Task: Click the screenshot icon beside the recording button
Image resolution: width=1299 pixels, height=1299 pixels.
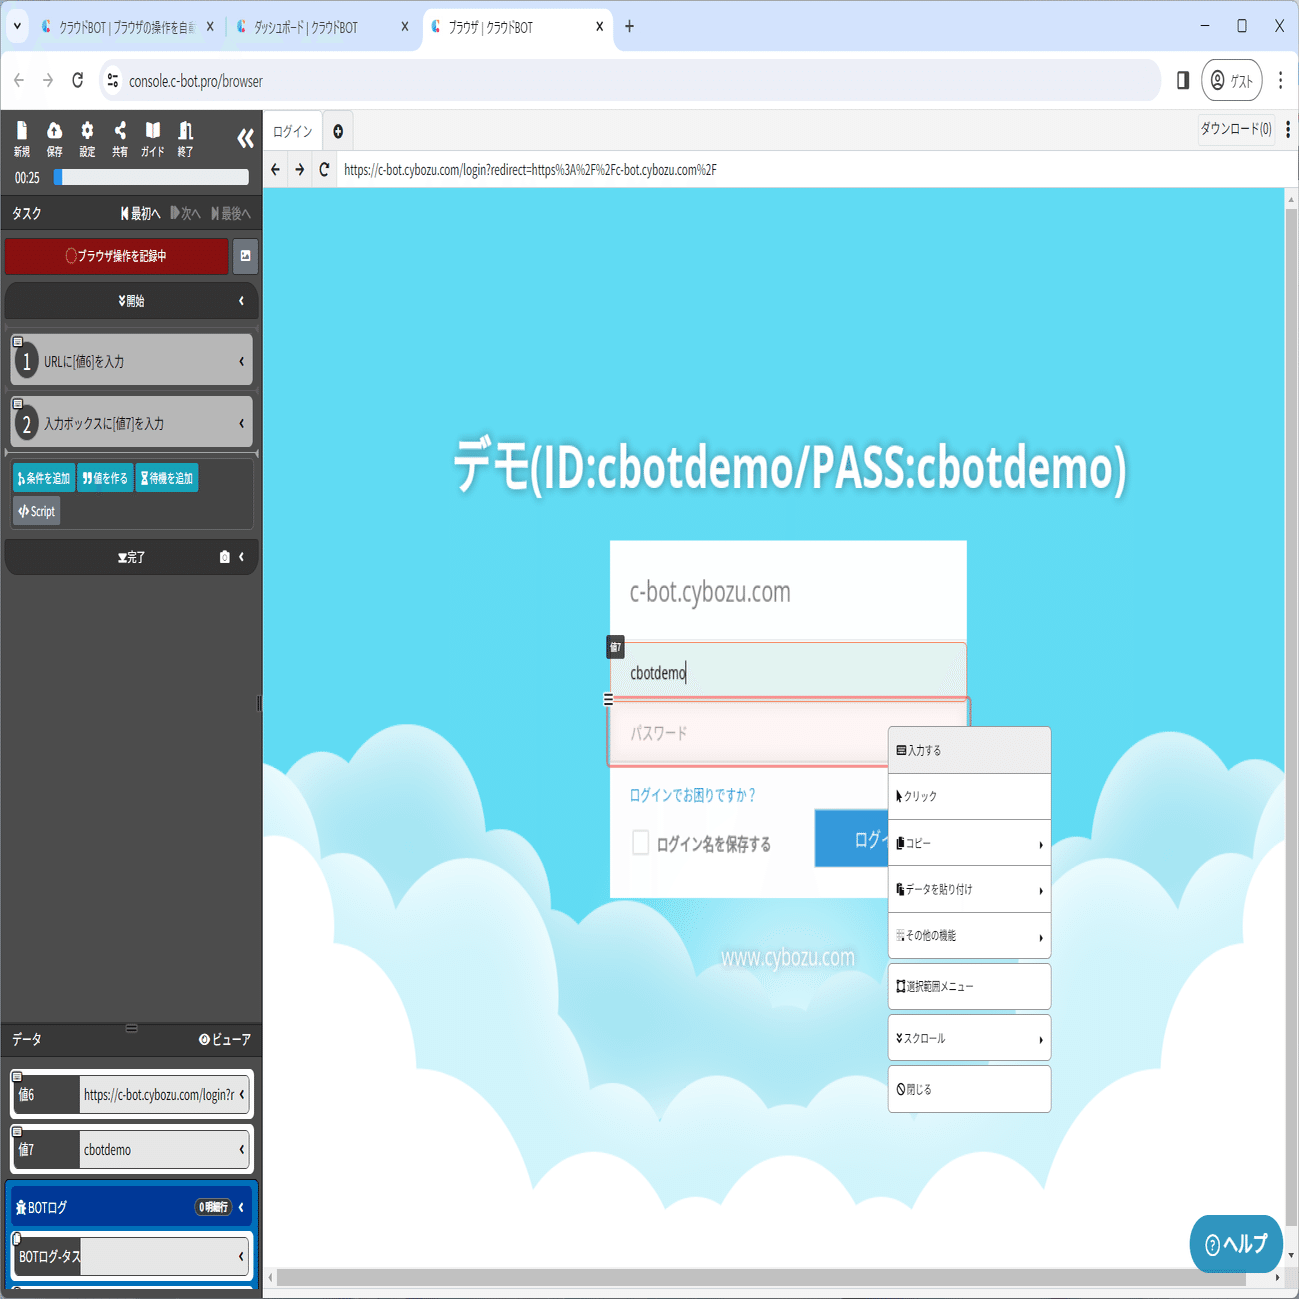Action: 245,257
